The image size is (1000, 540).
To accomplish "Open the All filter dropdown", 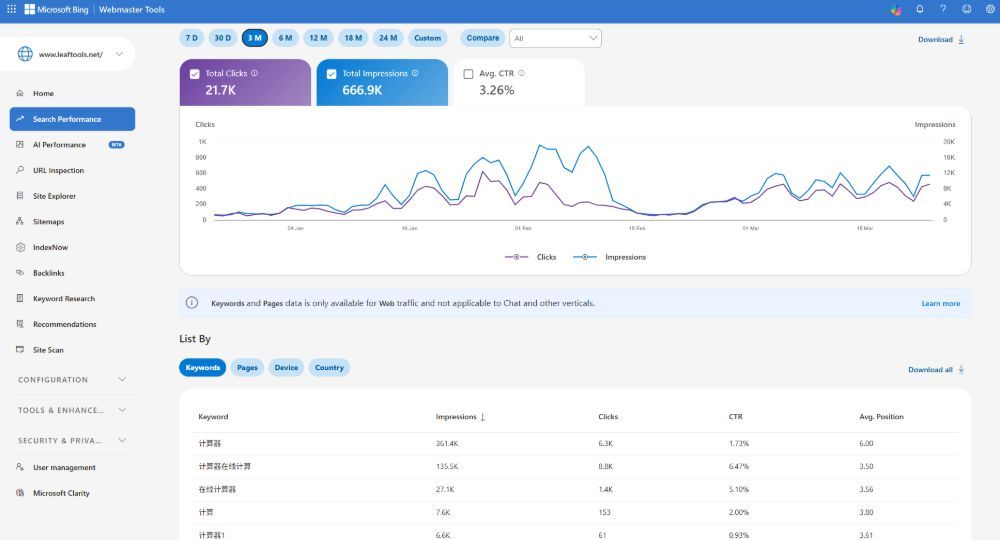I will [555, 38].
